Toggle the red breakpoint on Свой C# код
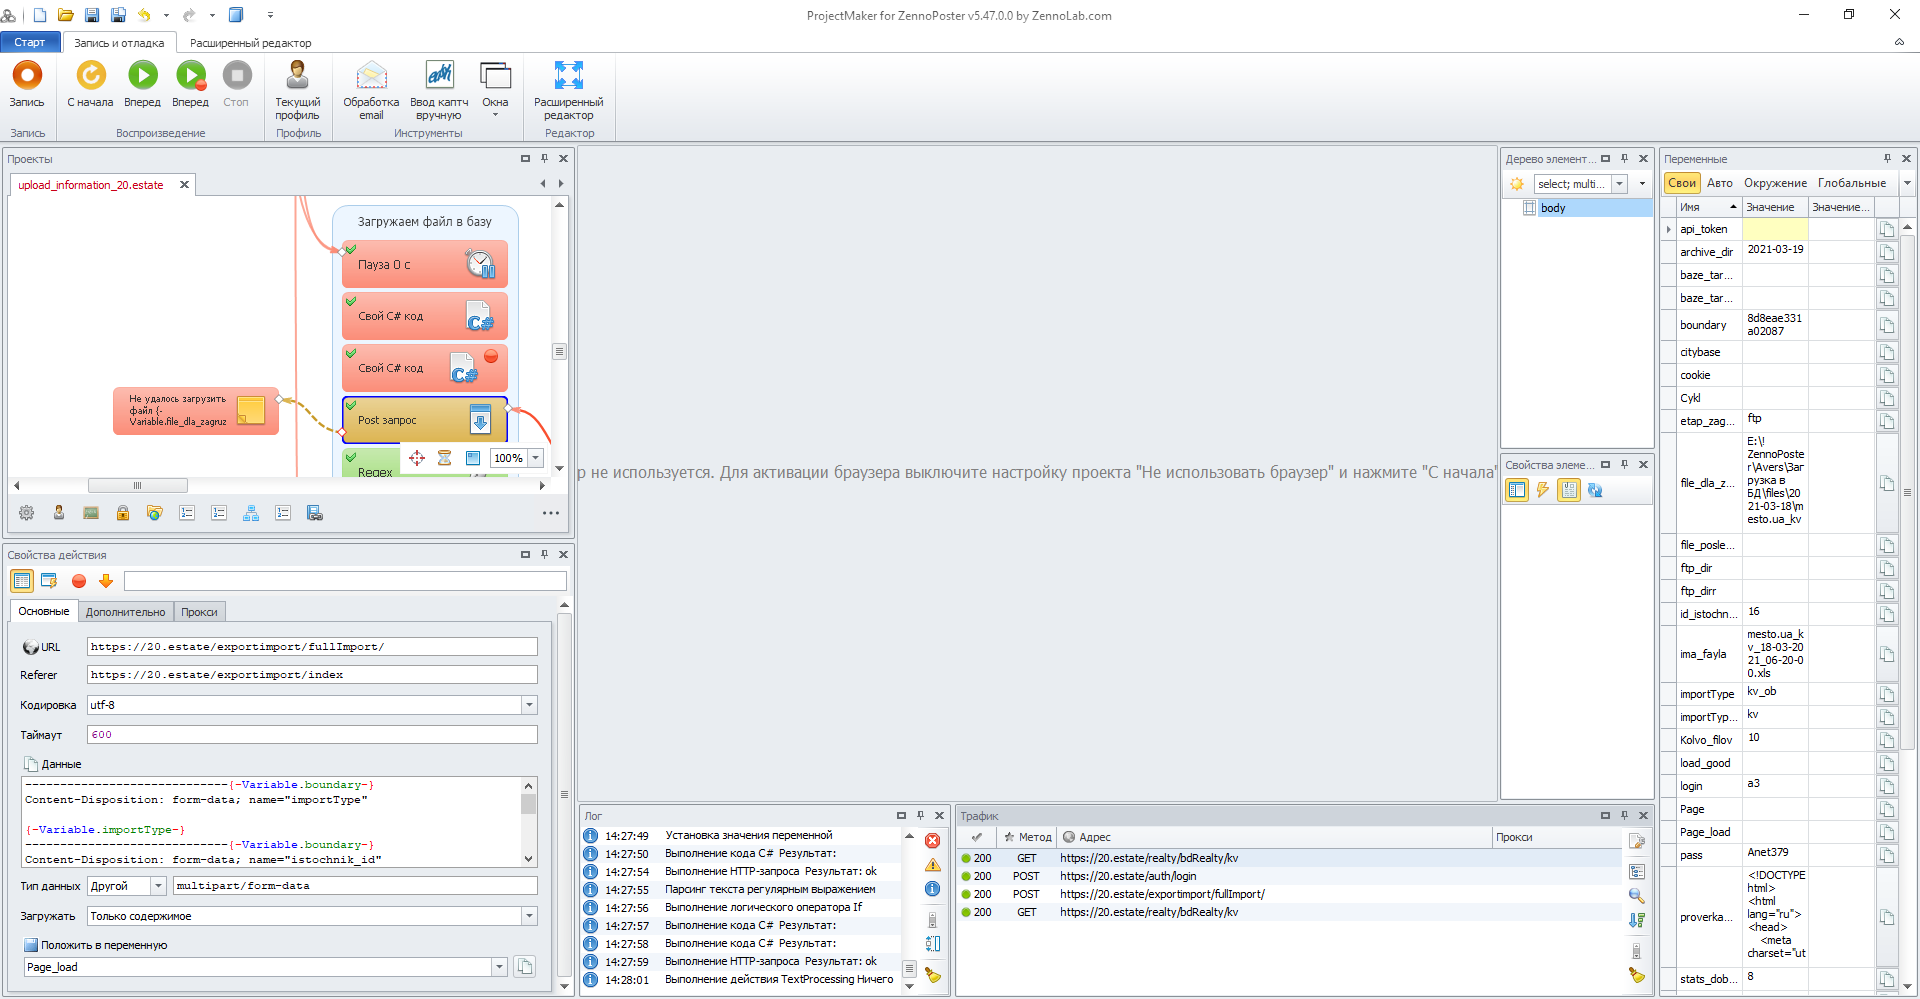 491,356
